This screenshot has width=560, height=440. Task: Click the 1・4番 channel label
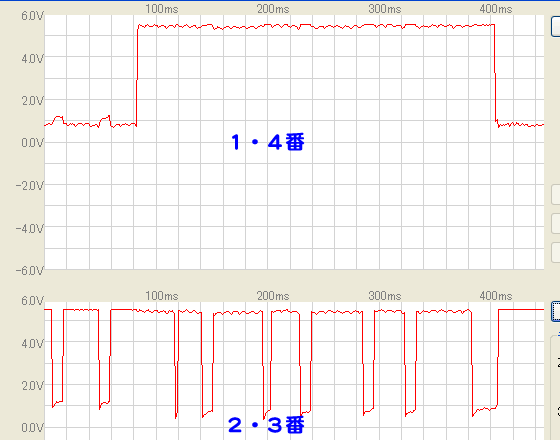[268, 142]
